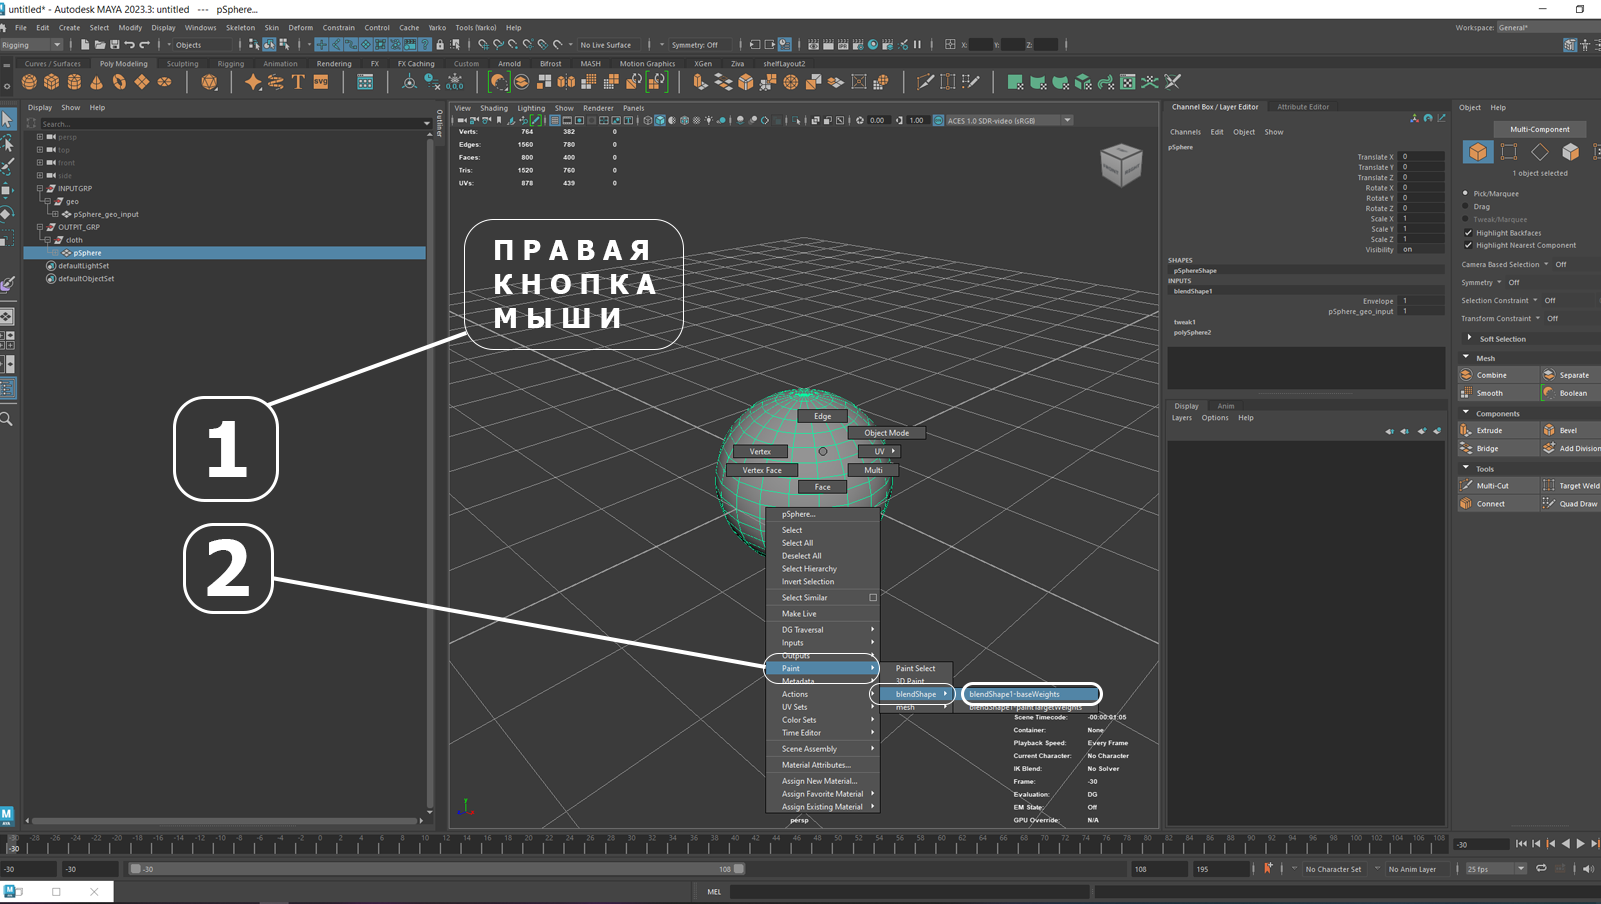Create a polygon cube from the shelf
Viewport: 1601px width, 904px height.
click(x=52, y=82)
